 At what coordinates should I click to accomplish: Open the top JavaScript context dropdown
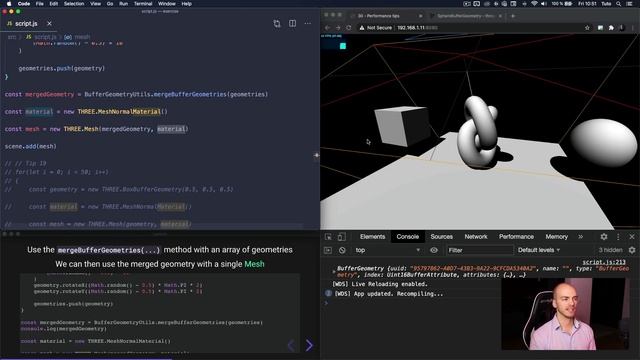[x=387, y=250]
